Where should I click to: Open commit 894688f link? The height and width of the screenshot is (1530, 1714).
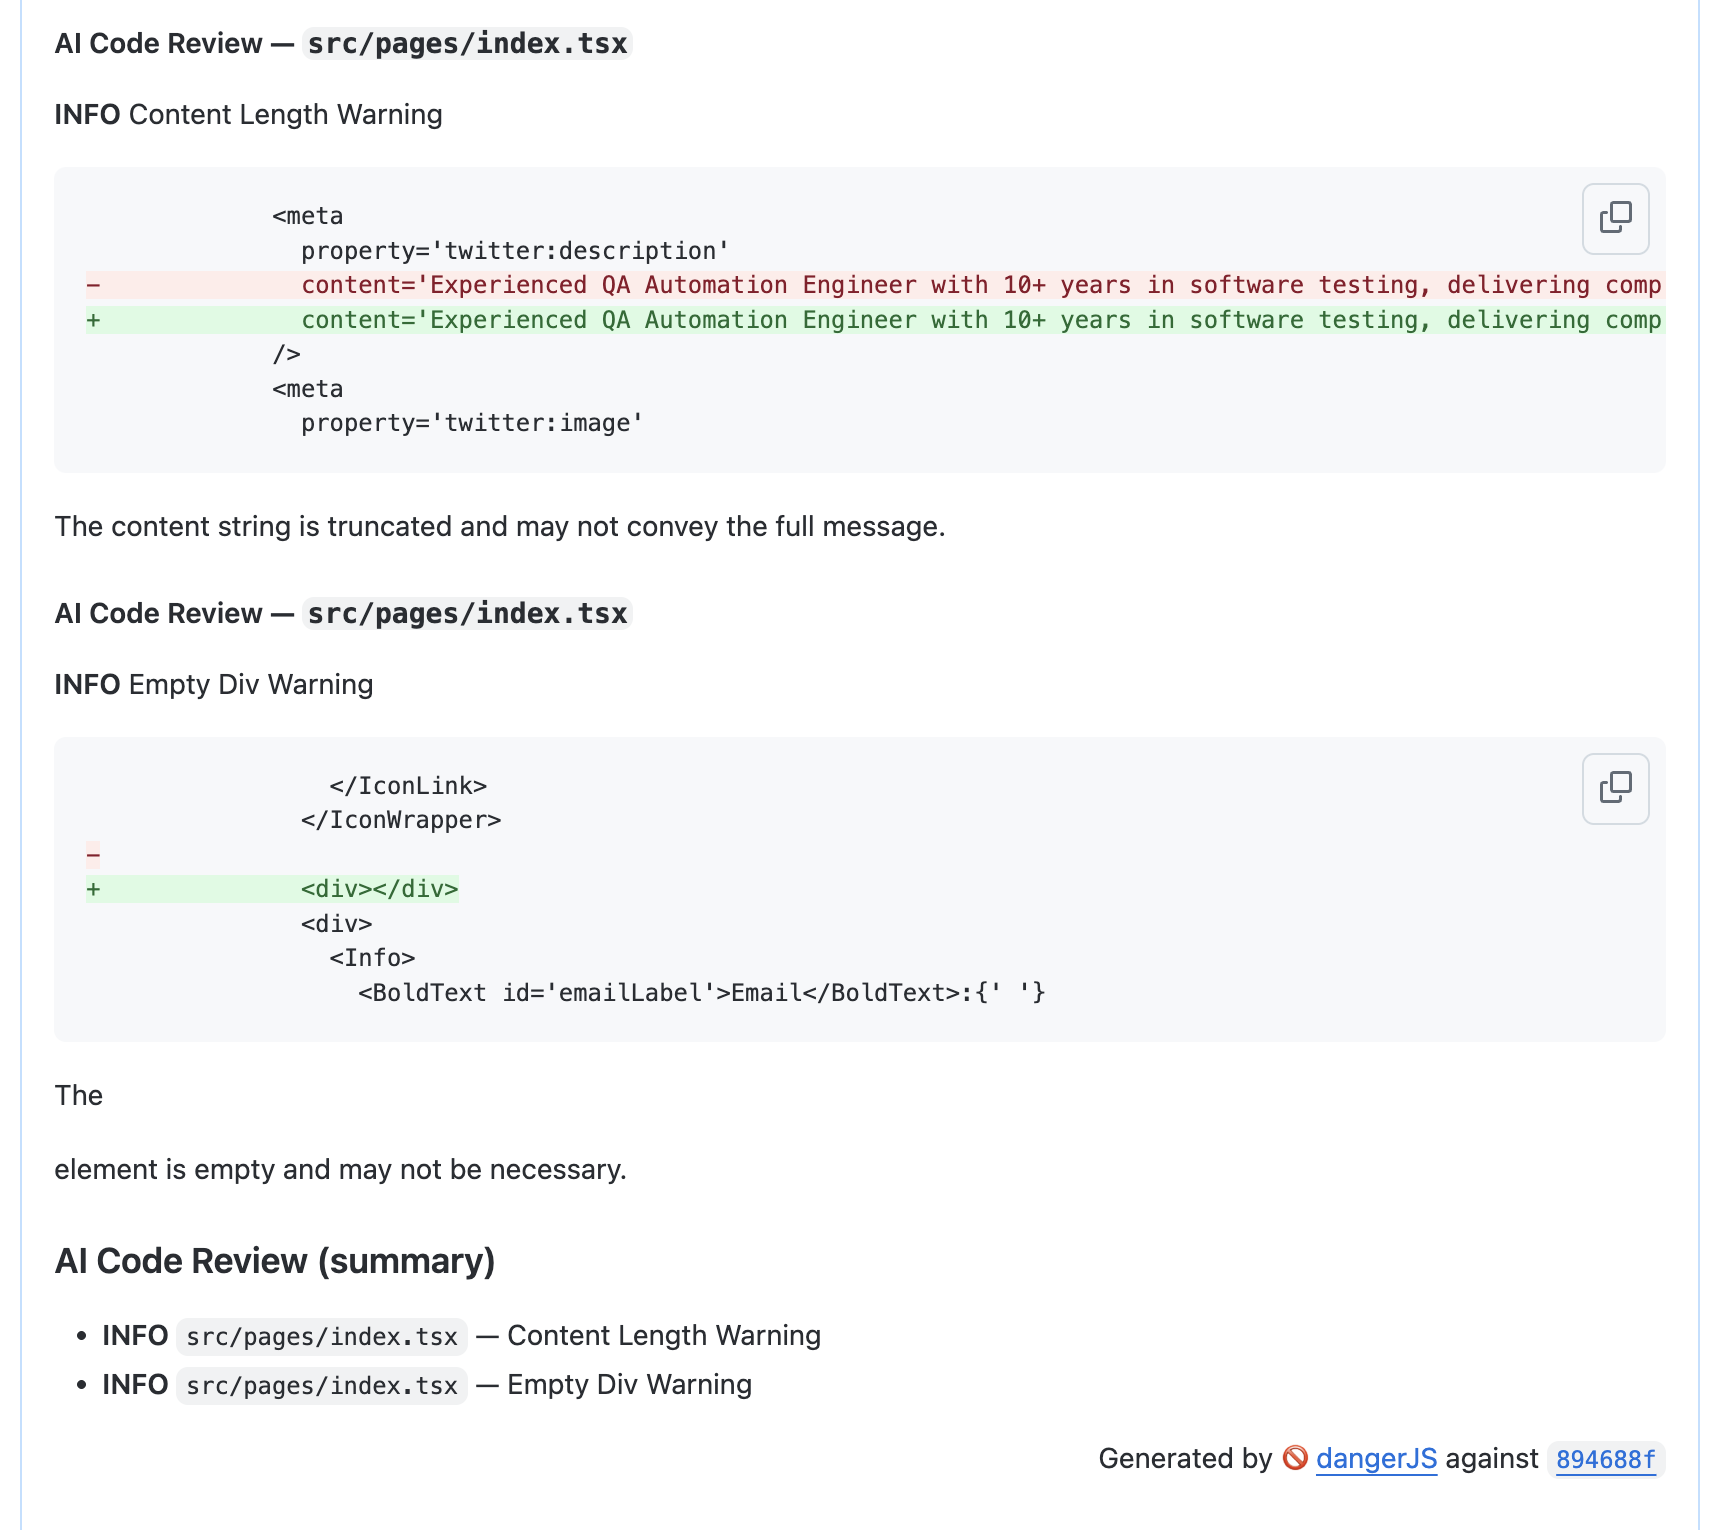click(x=1605, y=1459)
